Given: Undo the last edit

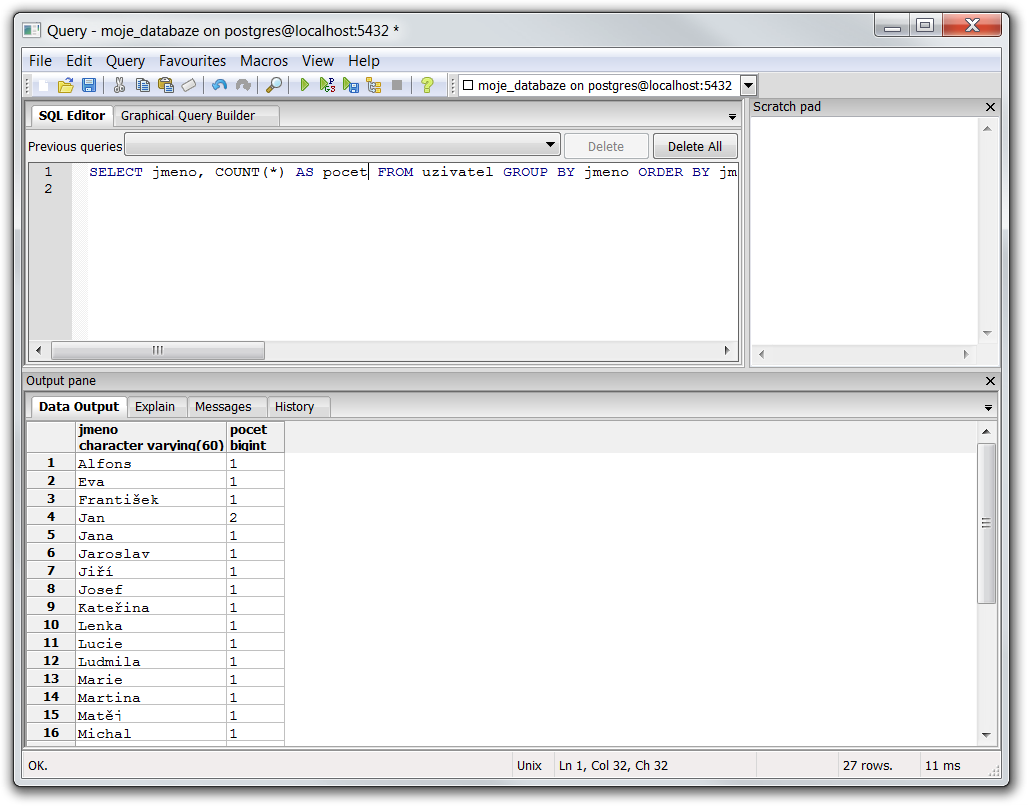Looking at the screenshot, I should pos(219,86).
